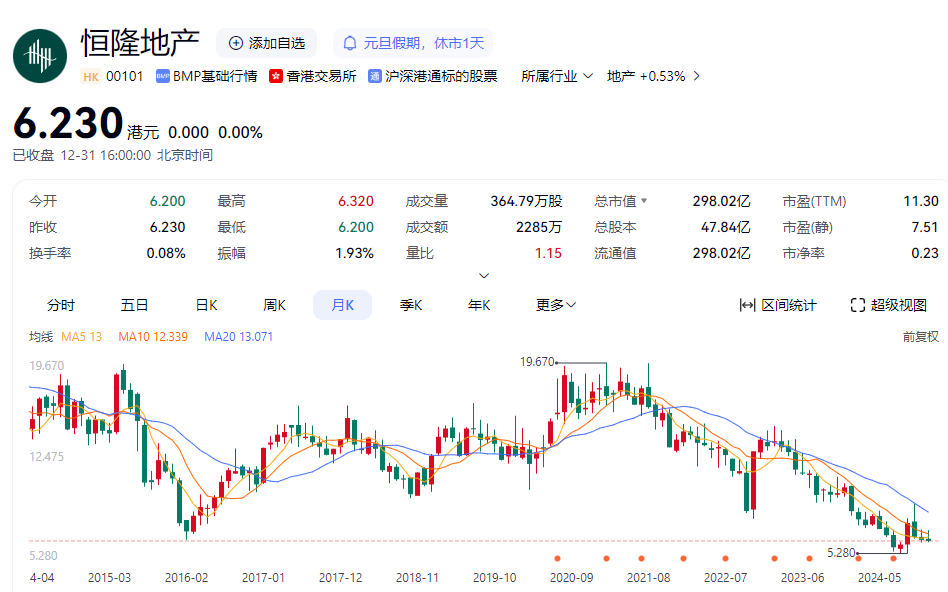Add stock via 添加自选 button
Image resolution: width=948 pixels, height=592 pixels.
pos(267,43)
